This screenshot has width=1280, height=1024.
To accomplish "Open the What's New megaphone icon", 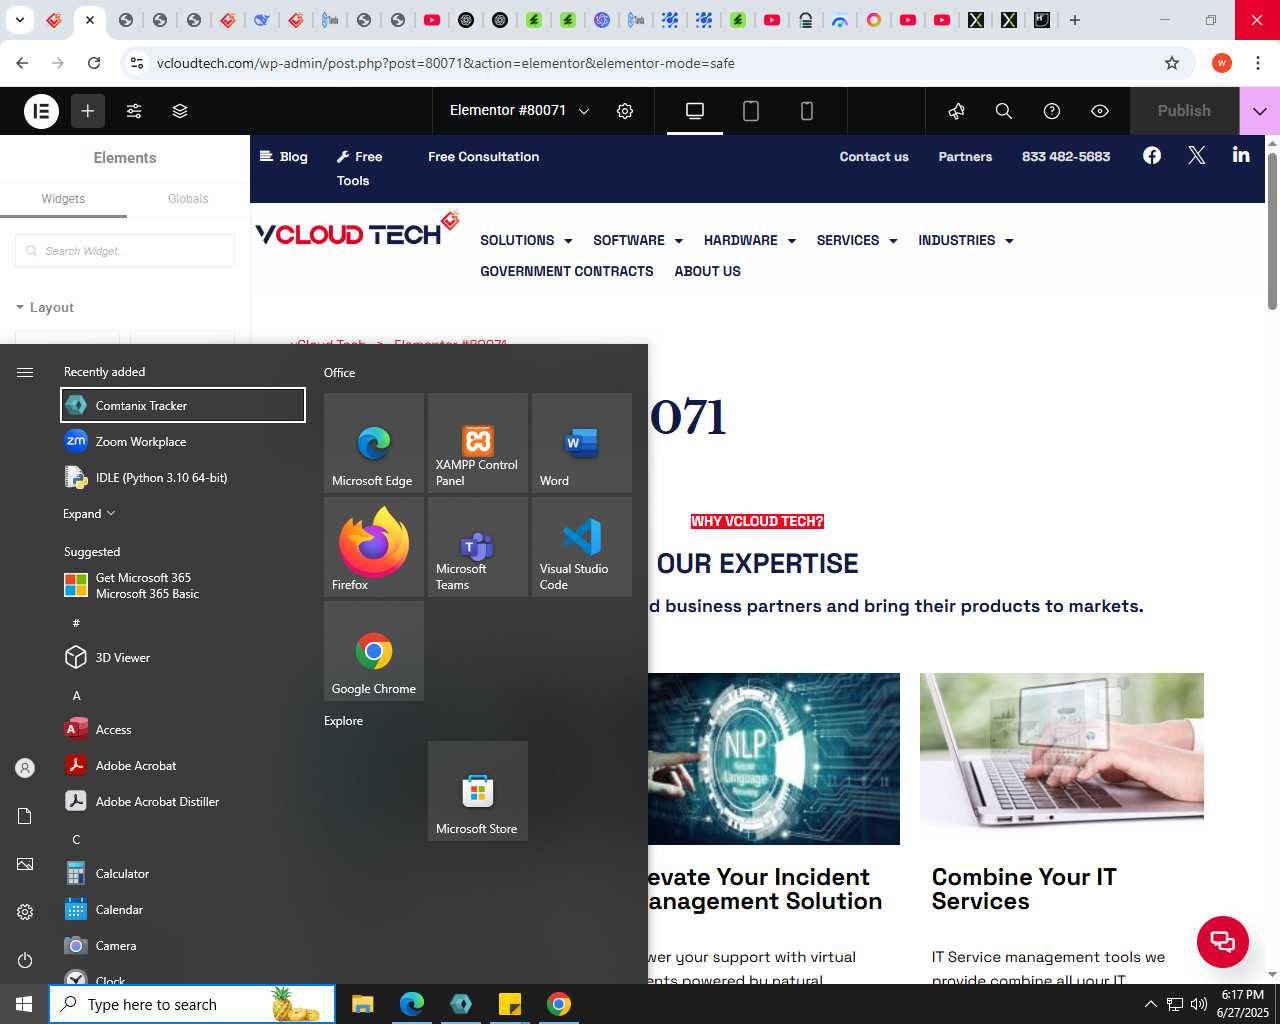I will click(x=956, y=111).
